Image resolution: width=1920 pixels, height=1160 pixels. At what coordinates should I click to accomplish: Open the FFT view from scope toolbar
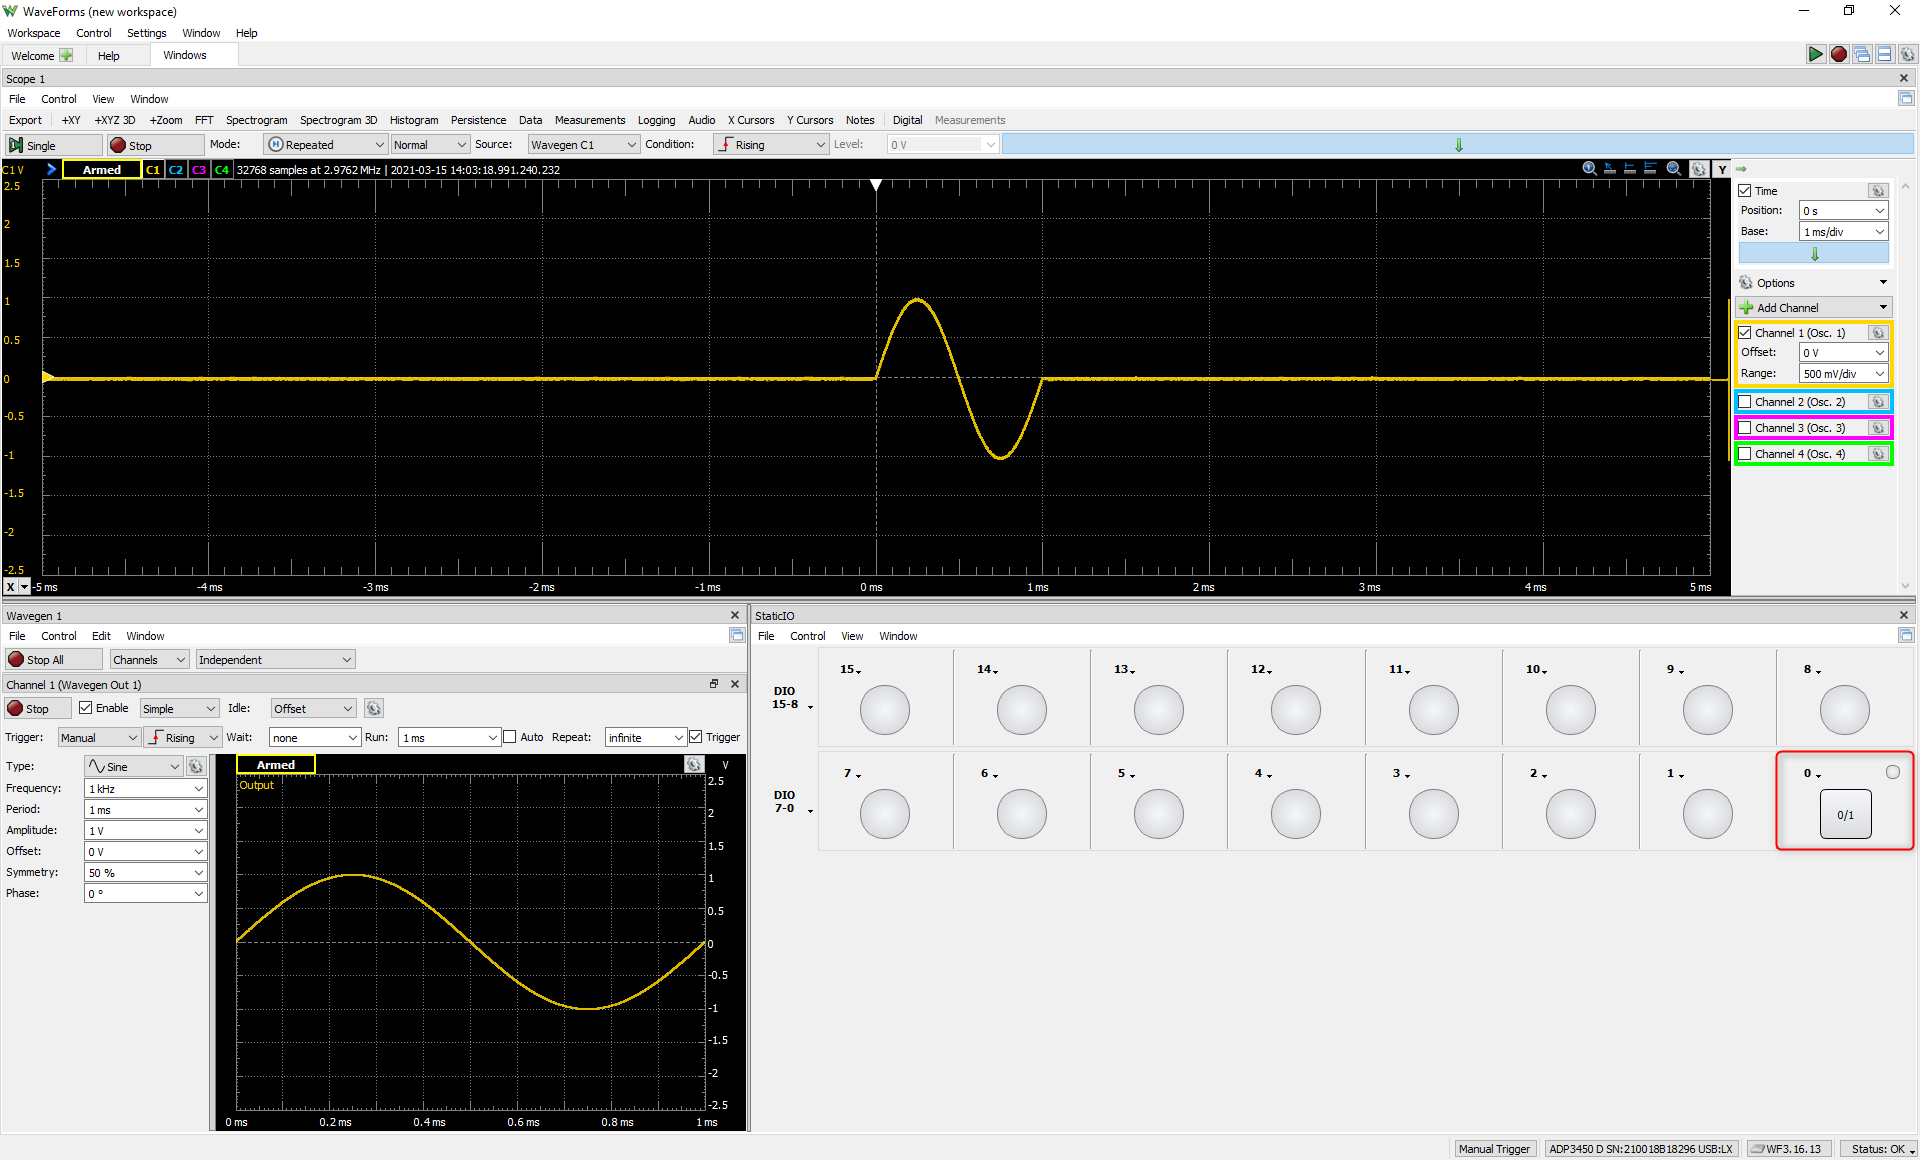(204, 120)
